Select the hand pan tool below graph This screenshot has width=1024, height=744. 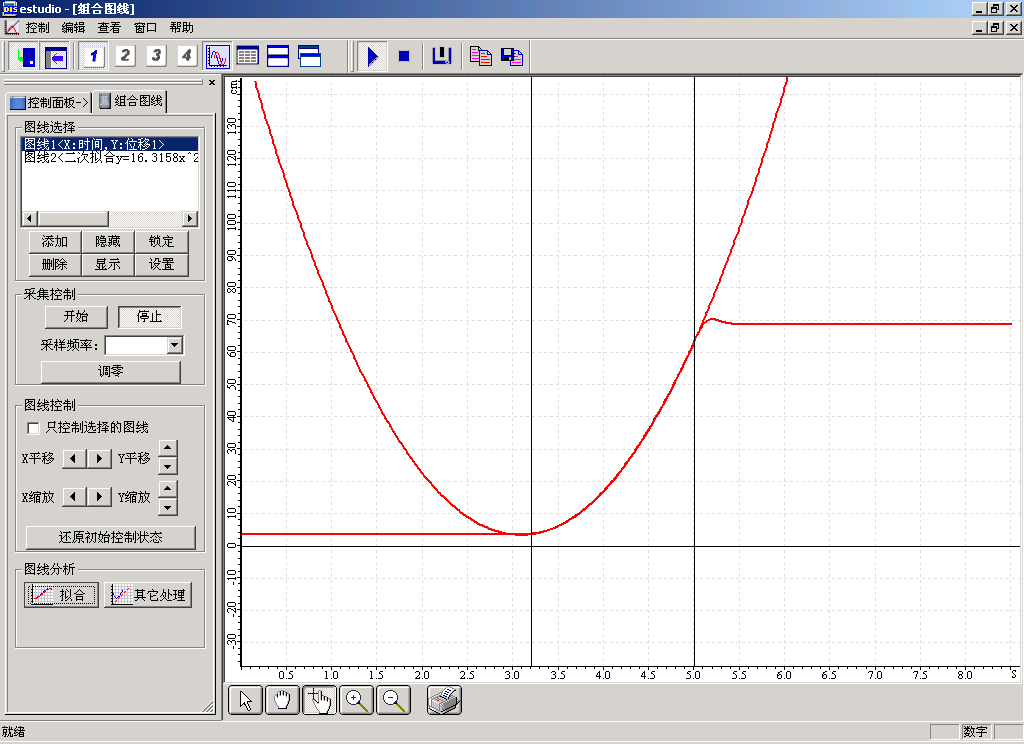(283, 701)
